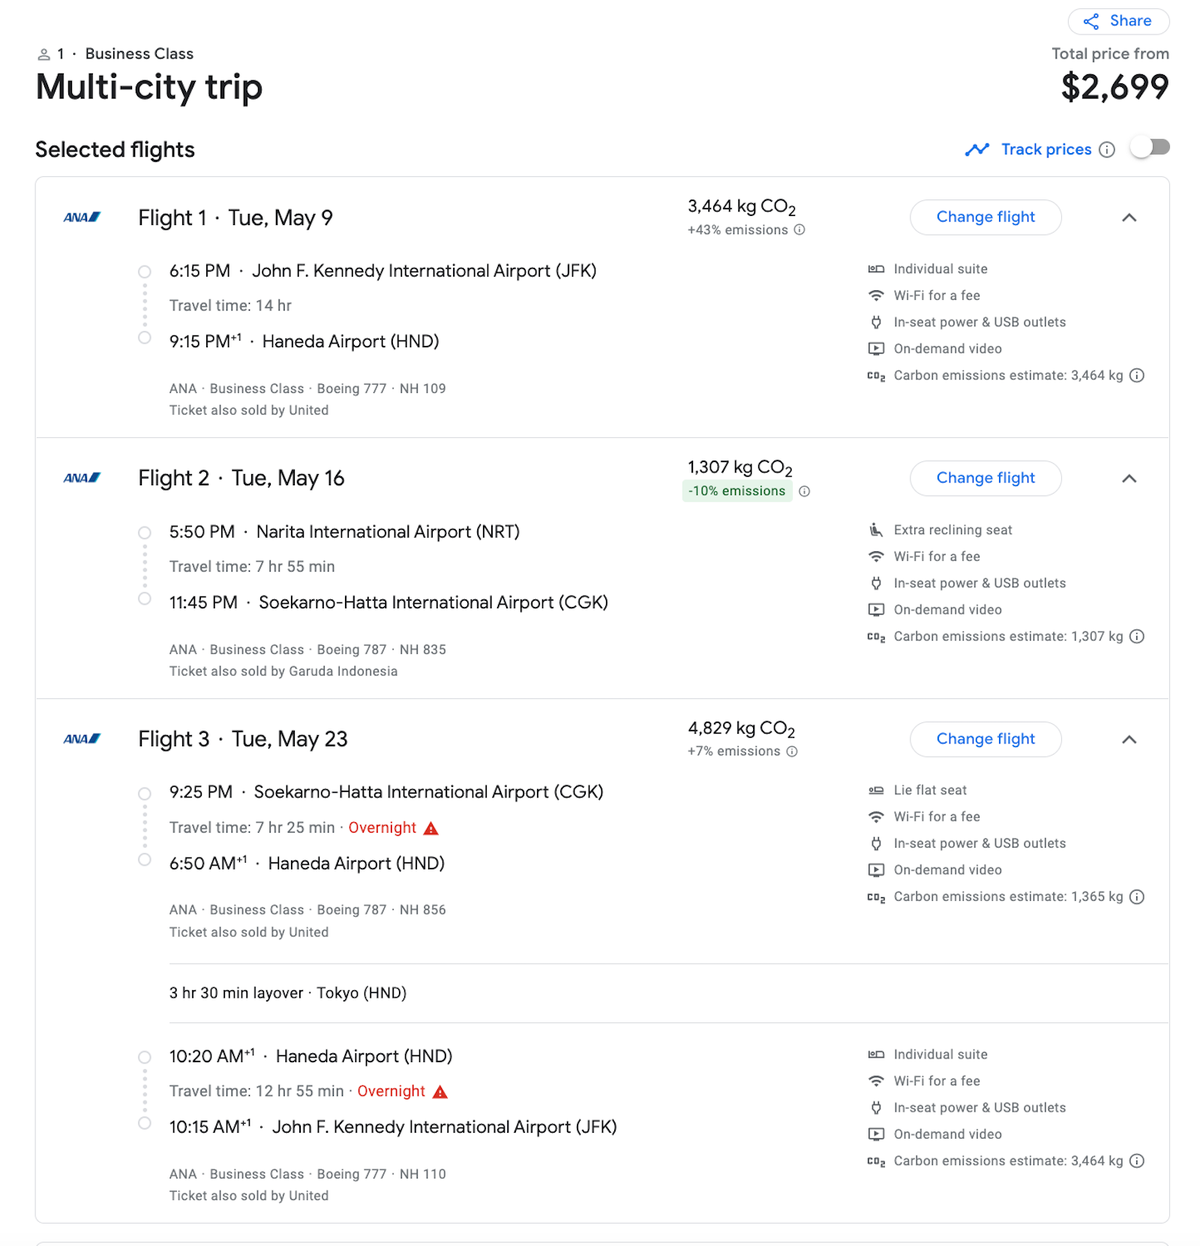Screen dimensions: 1200x1246
Task: Click the Overnight warning icon on Flight 3
Action: (431, 827)
